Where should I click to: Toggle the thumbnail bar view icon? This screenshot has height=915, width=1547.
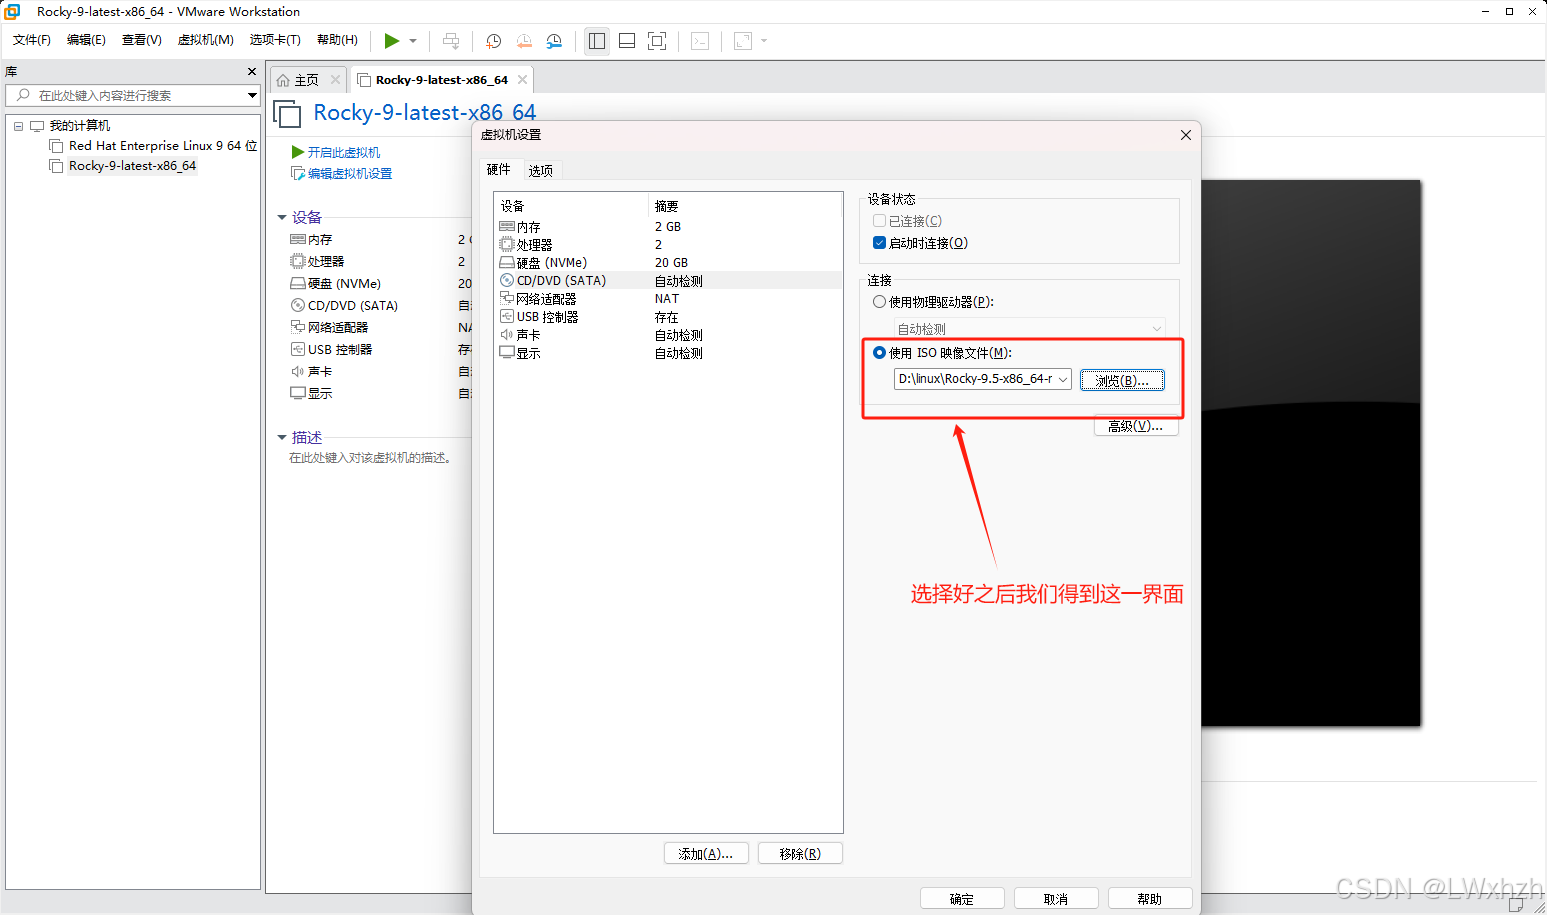coord(627,41)
